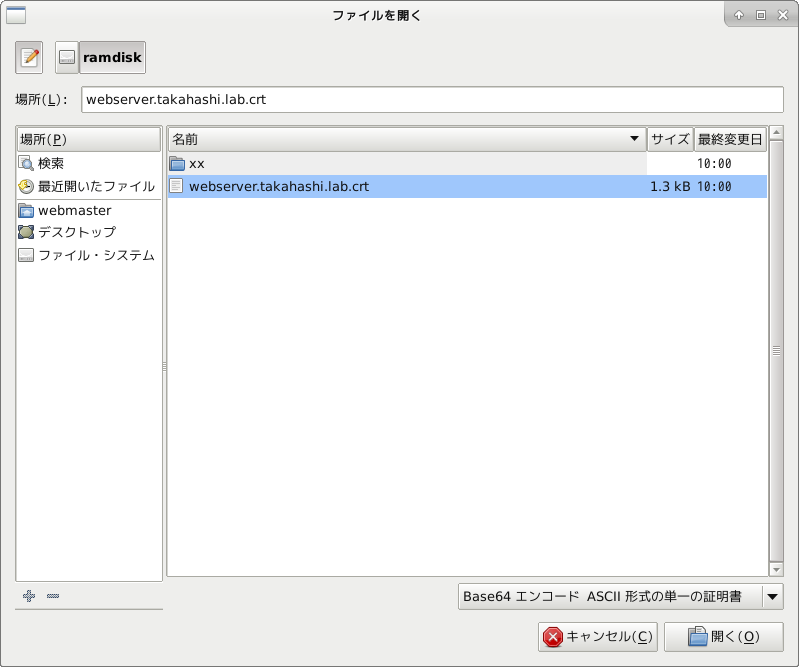Viewport: 799px width, 667px height.
Task: Click the search magnifier icon
Action: [26, 164]
